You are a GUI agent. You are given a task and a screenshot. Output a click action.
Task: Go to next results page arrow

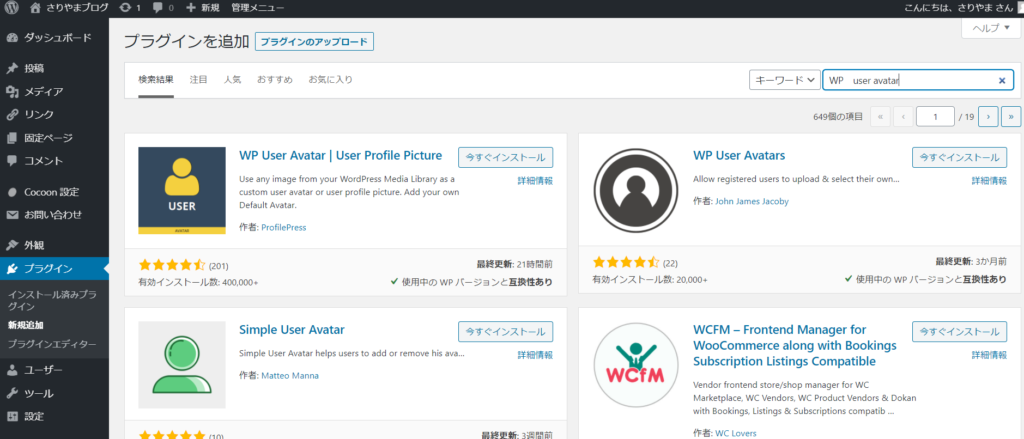tap(989, 116)
